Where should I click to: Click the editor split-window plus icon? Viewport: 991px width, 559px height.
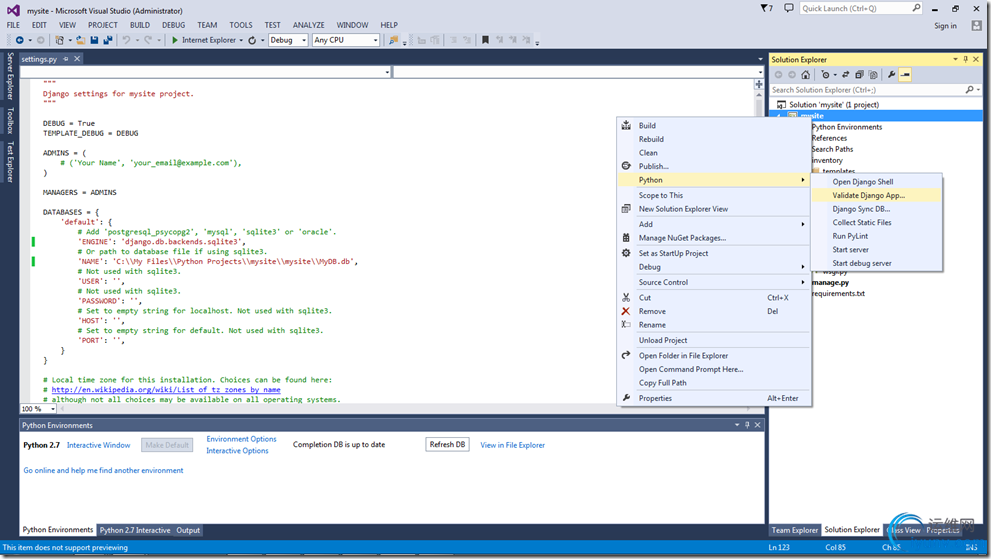pos(759,83)
